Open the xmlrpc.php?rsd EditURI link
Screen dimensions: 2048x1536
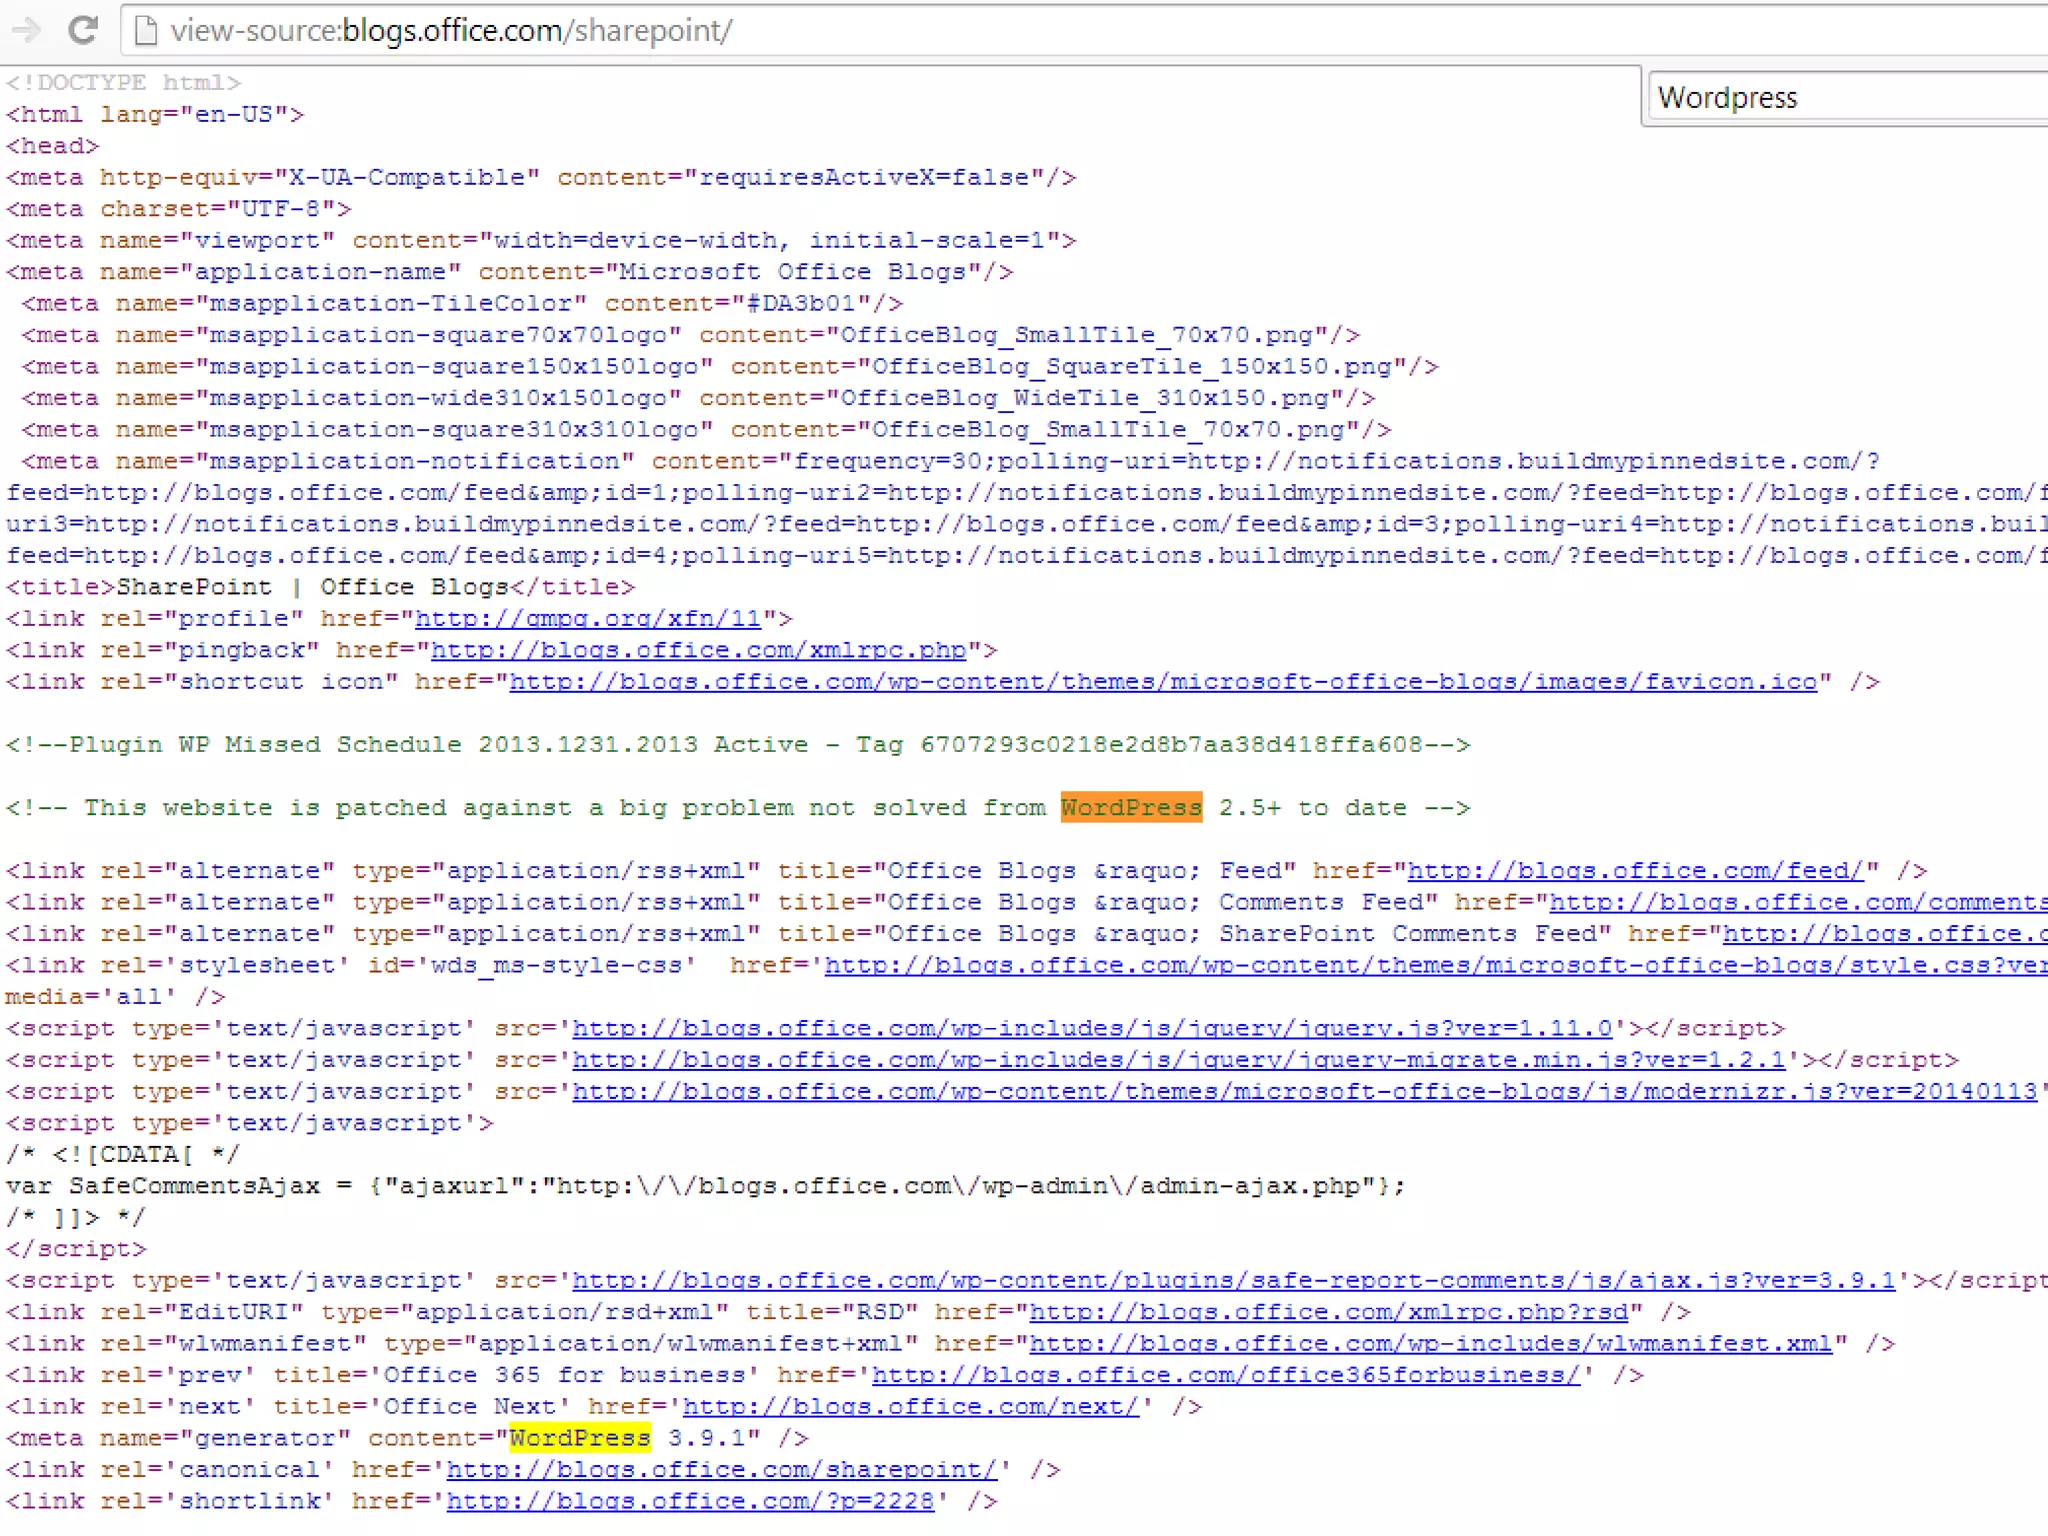1335,1312
